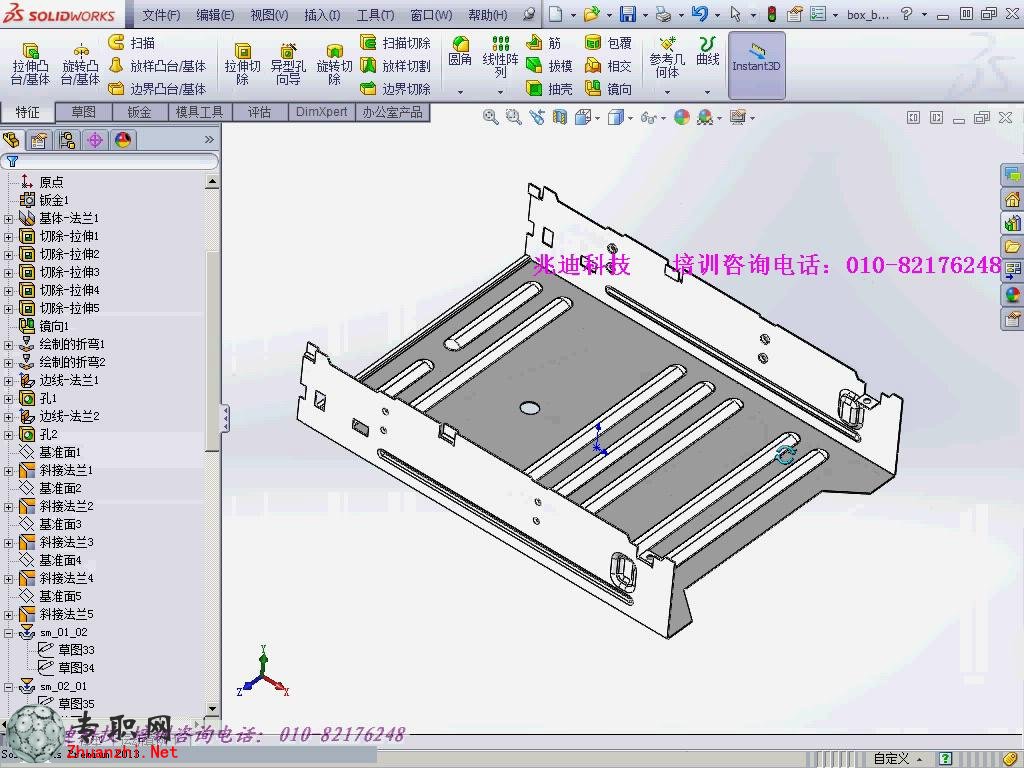Open Reference Geometry (参考几何体) tool
Viewport: 1024px width, 768px height.
[x=667, y=58]
